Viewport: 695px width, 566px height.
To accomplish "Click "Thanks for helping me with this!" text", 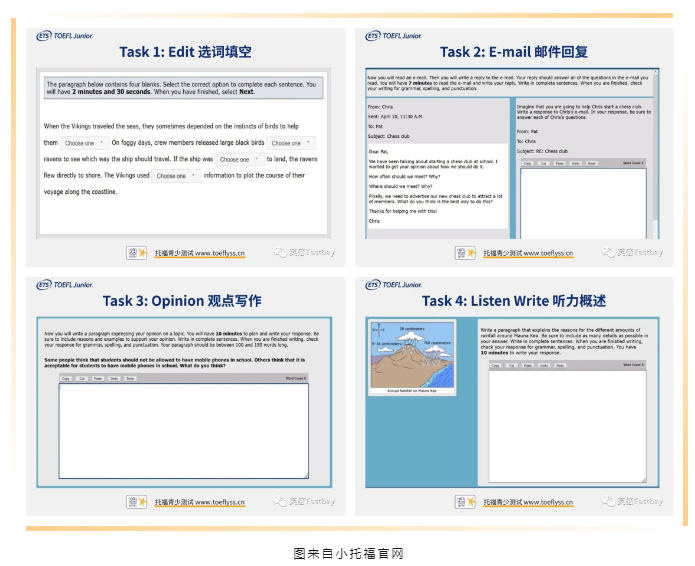I will (x=403, y=211).
